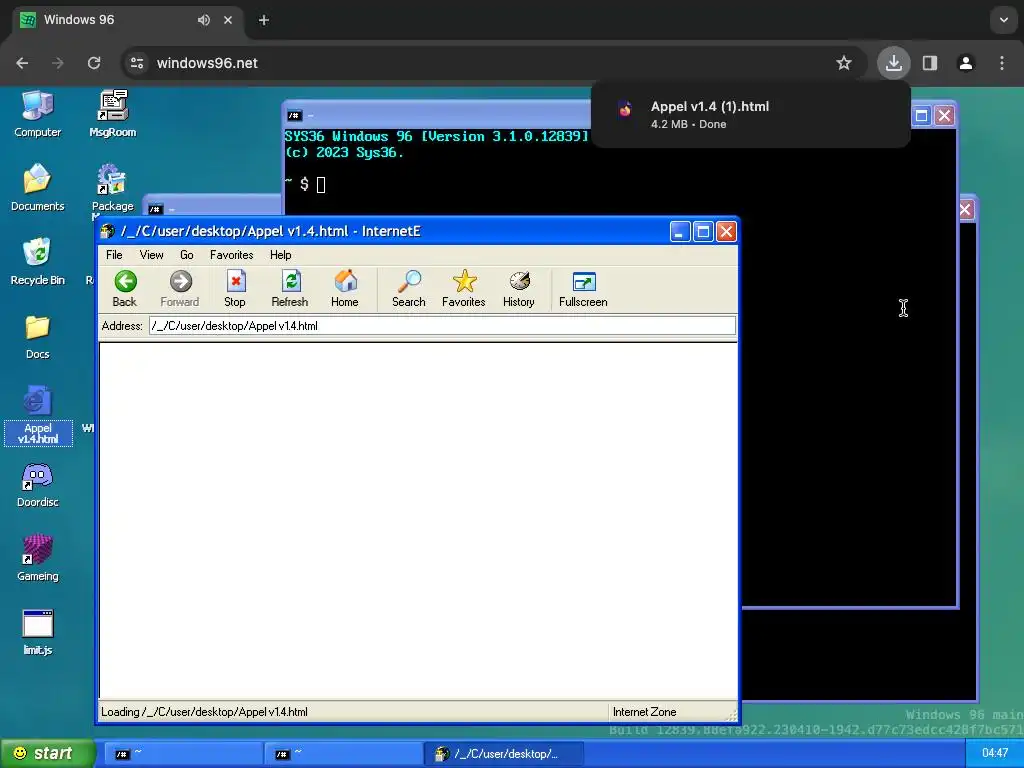
Task: Click the Loading status bar text
Action: 204,712
